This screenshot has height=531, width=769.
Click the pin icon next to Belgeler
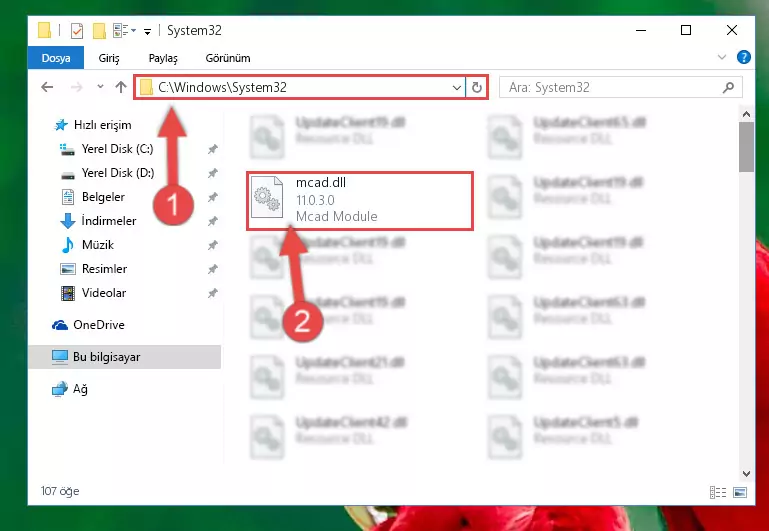(212, 197)
